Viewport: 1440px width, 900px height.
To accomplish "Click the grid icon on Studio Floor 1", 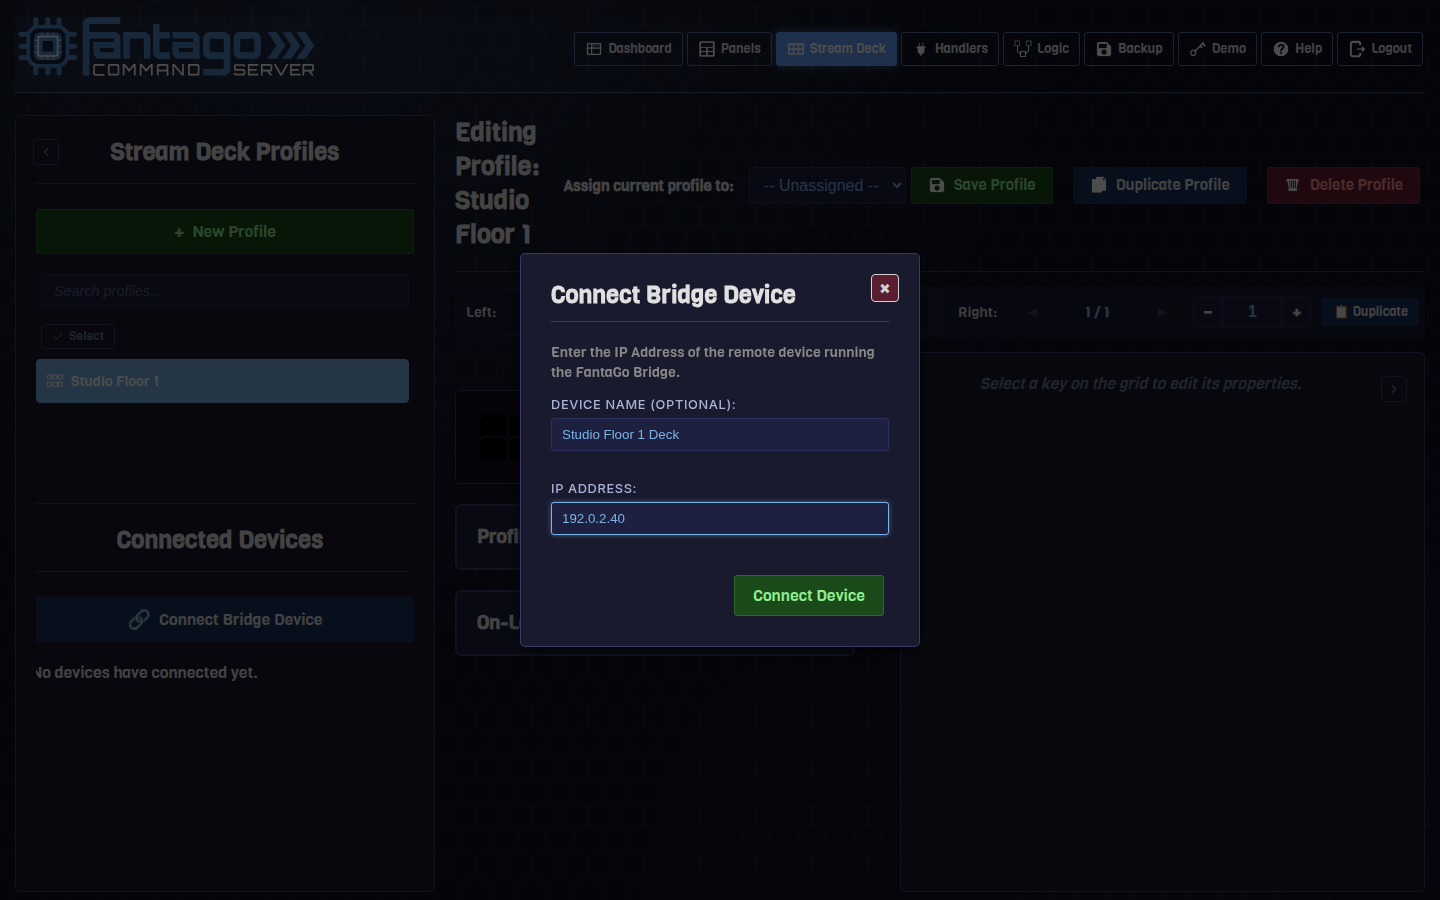I will click(x=55, y=381).
